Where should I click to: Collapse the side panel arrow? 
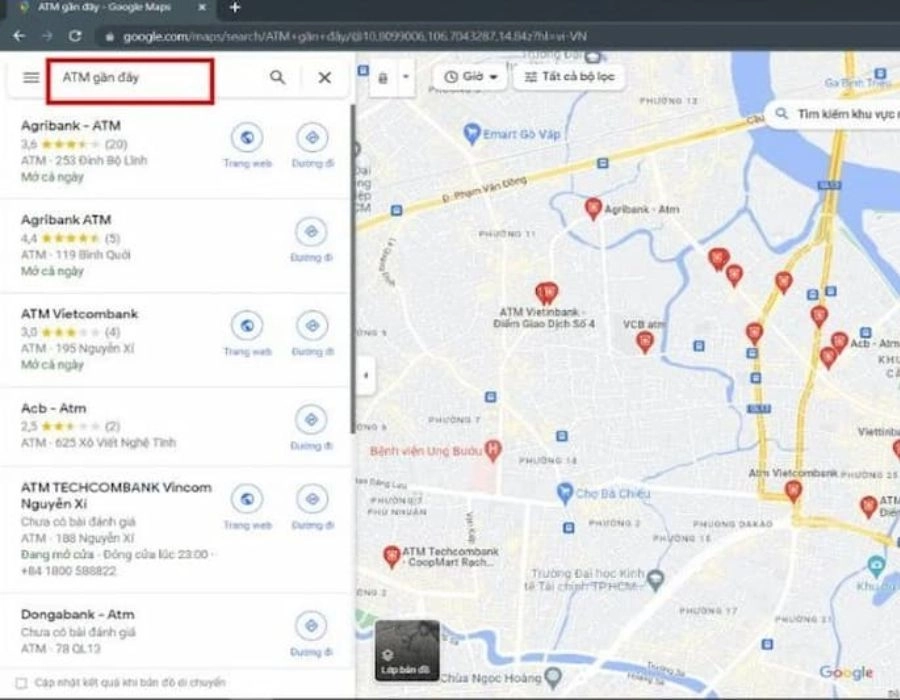click(x=366, y=375)
